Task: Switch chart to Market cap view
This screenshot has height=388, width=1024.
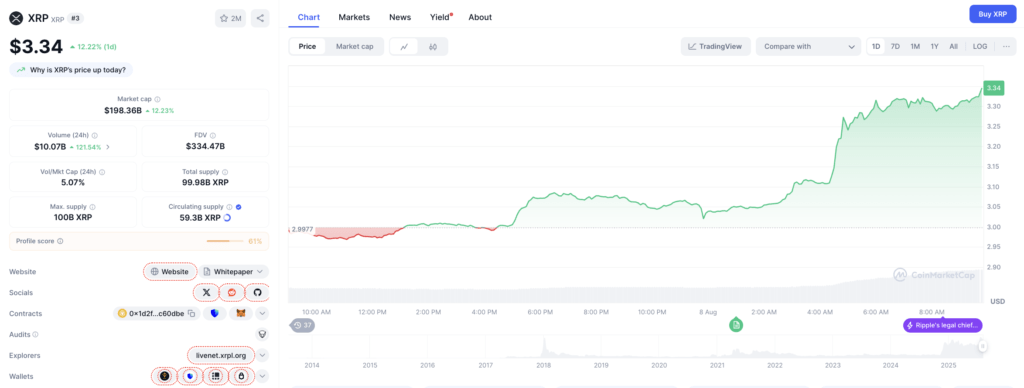Action: [354, 46]
